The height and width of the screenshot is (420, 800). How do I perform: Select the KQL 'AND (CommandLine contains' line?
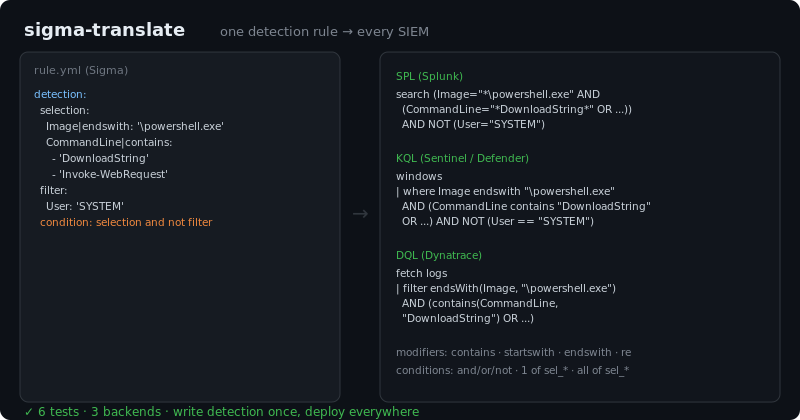(527, 206)
